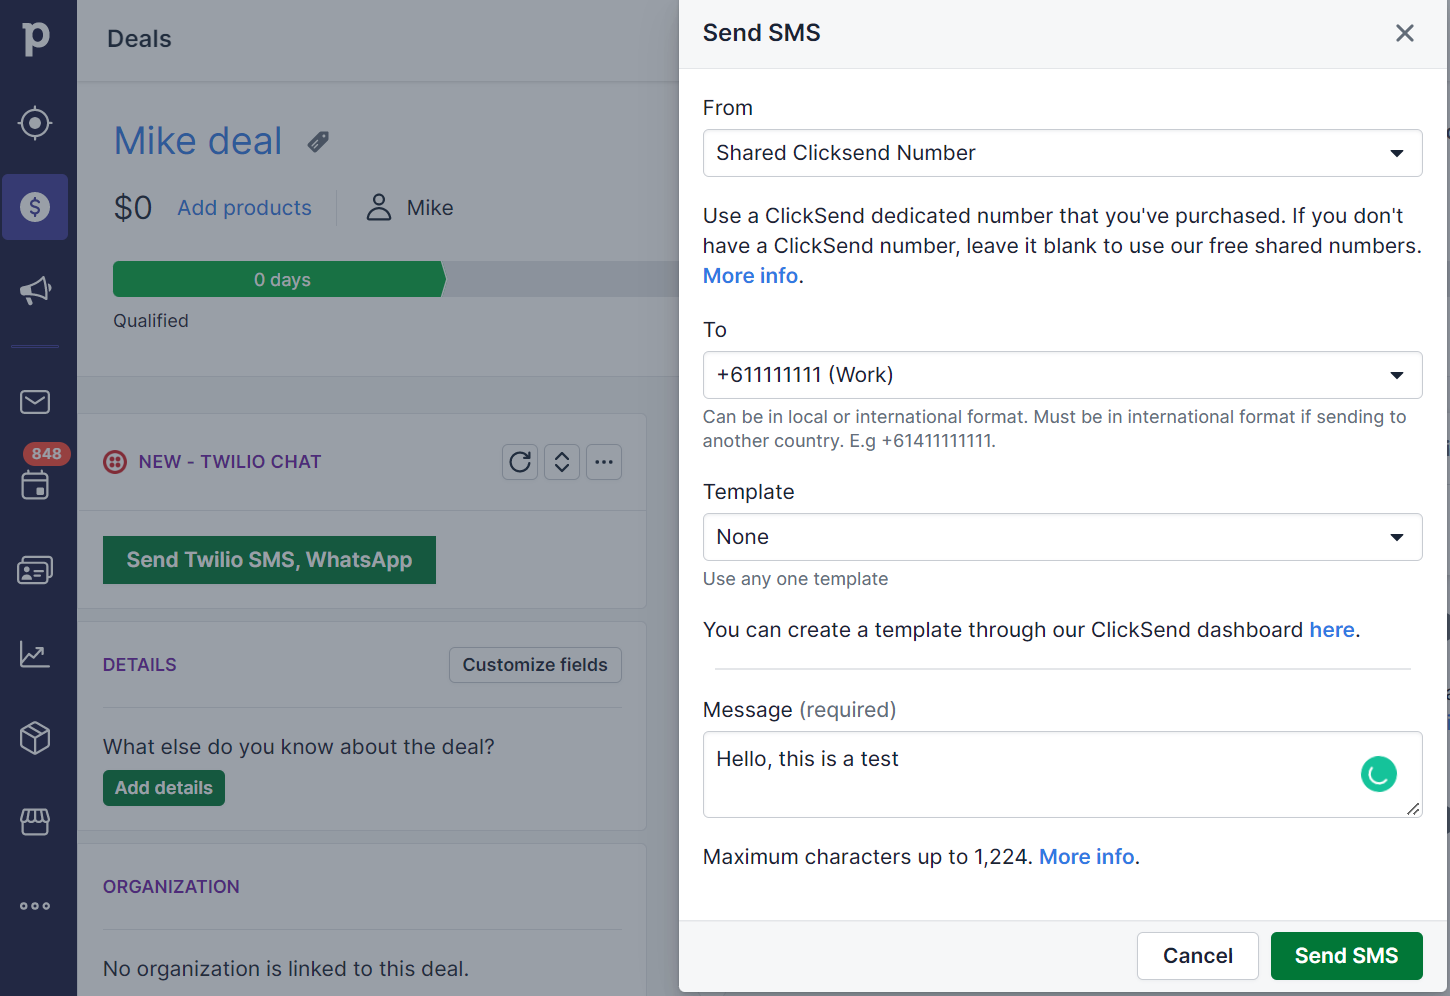The width and height of the screenshot is (1450, 996).
Task: Open the ClickSend dashboard 'here' link
Action: coord(1332,630)
